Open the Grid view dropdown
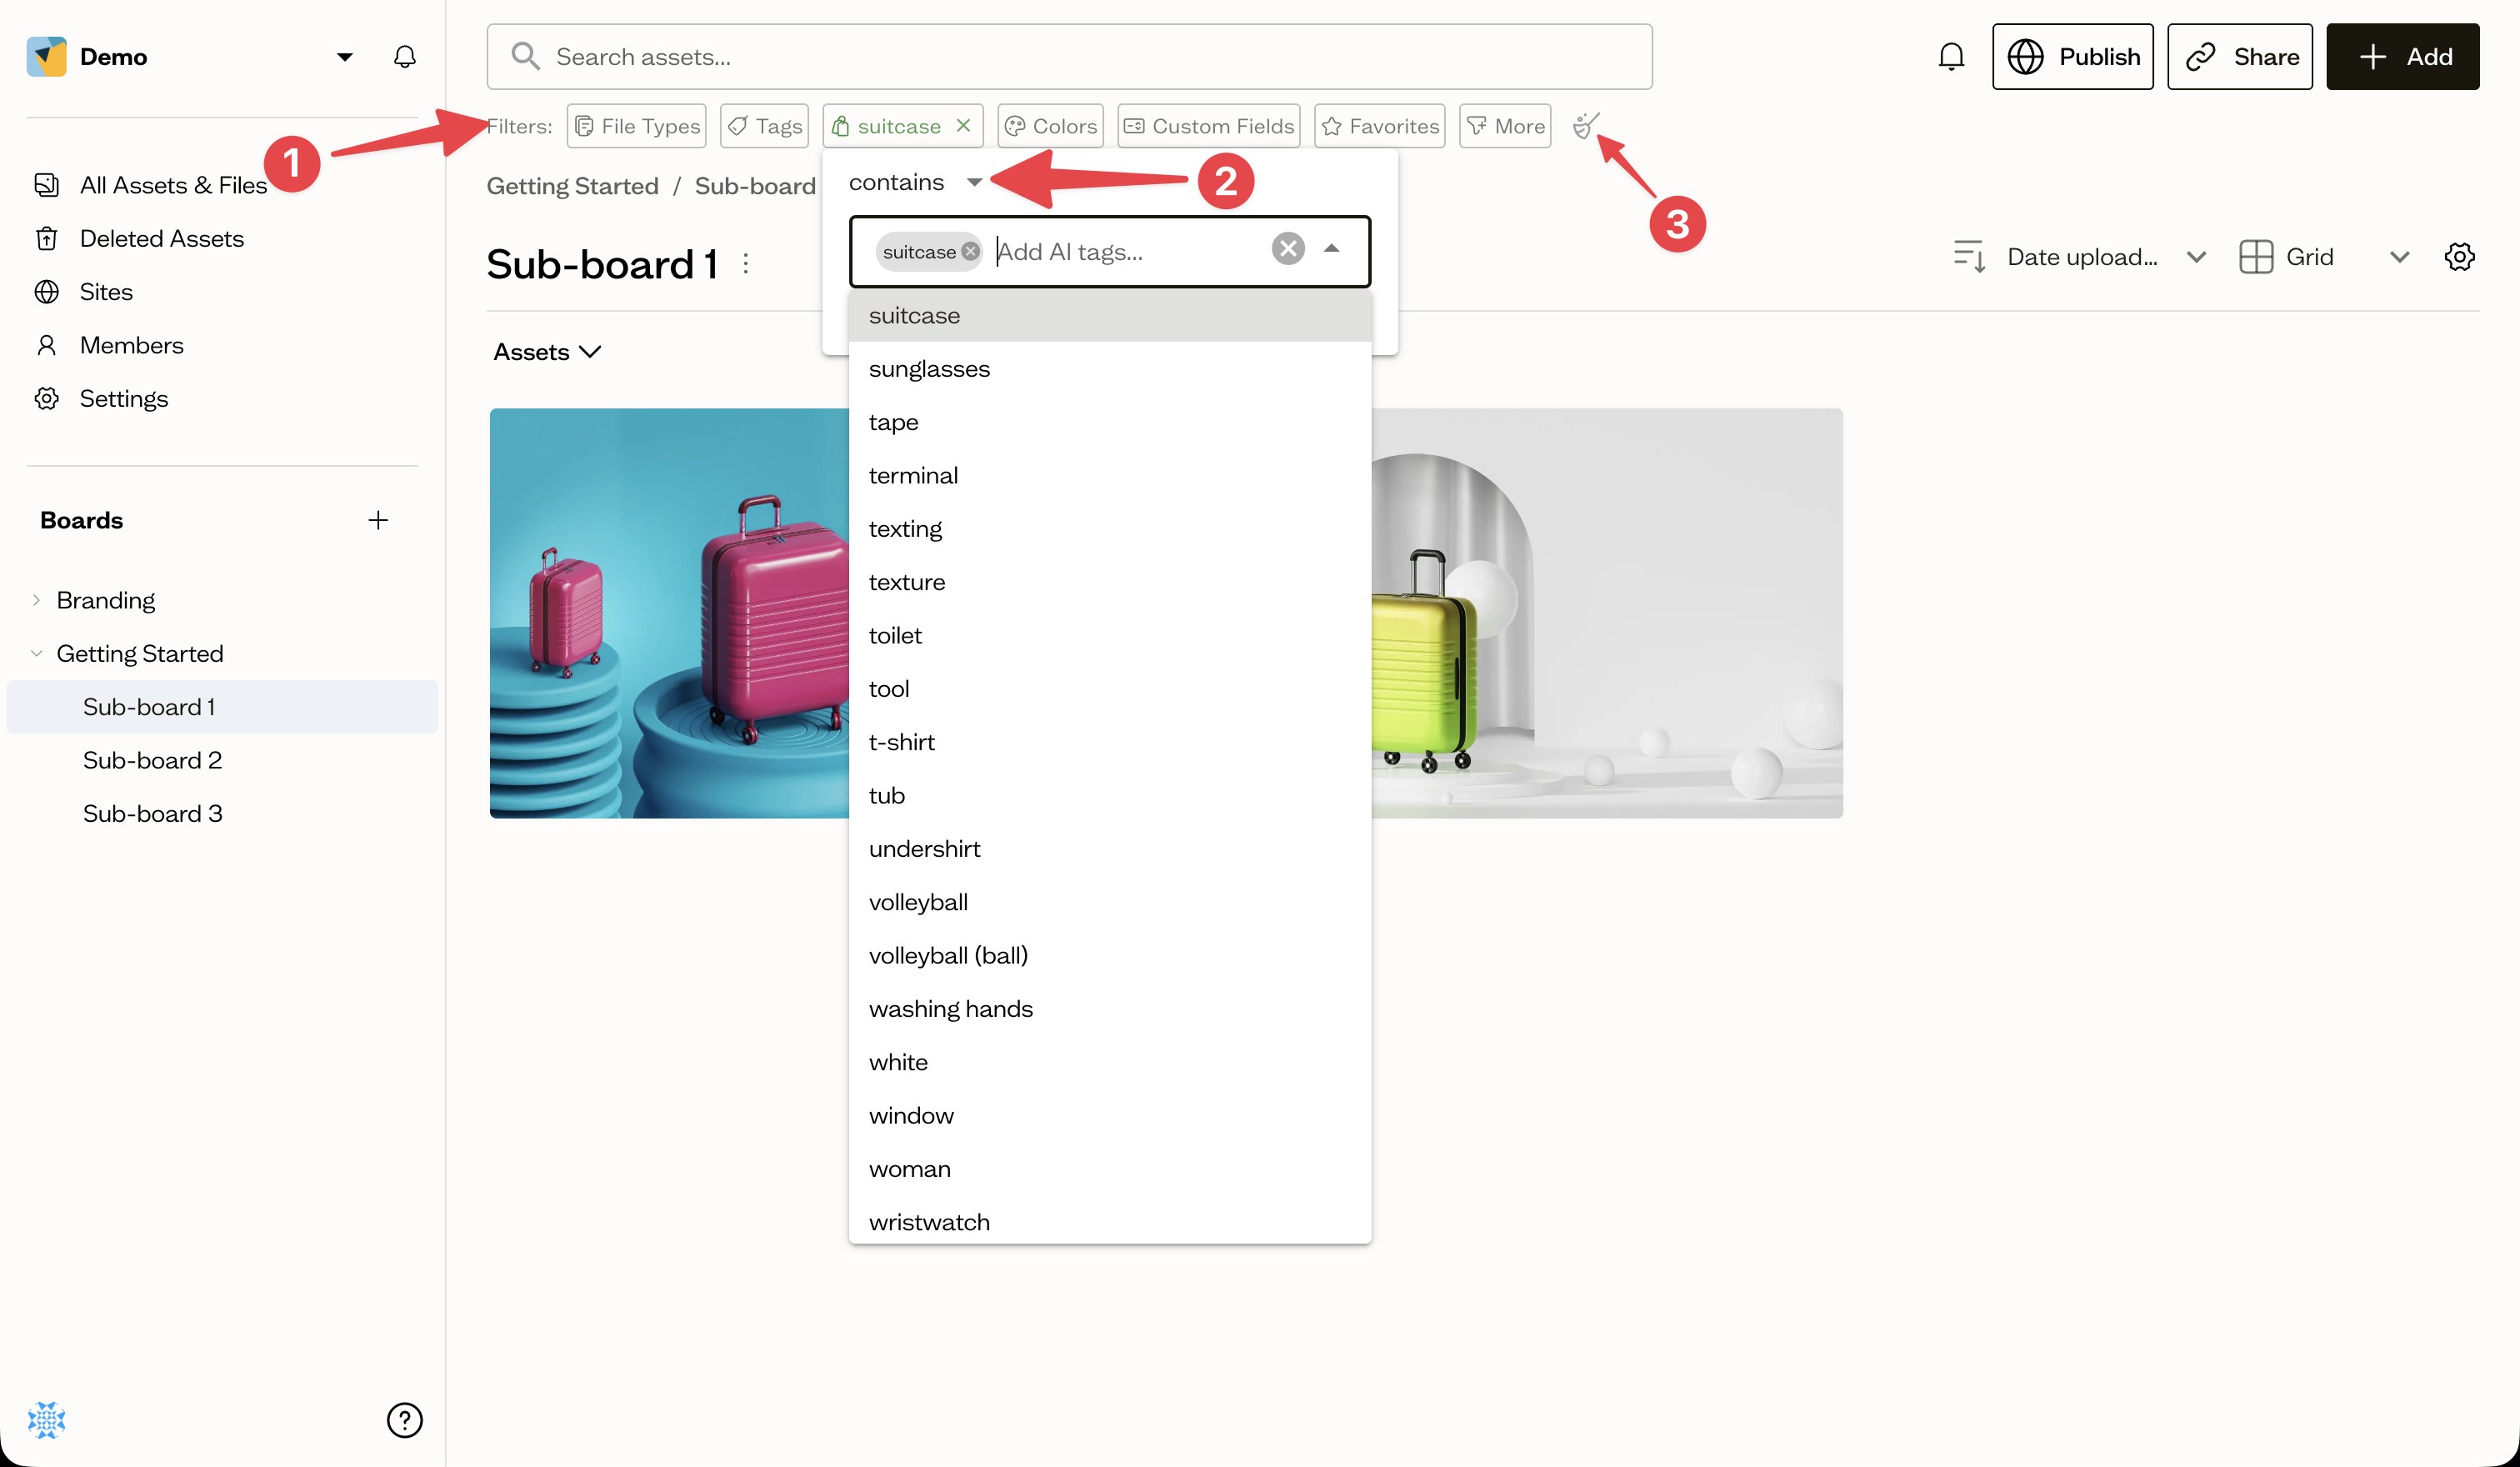This screenshot has width=2520, height=1467. coord(2324,257)
